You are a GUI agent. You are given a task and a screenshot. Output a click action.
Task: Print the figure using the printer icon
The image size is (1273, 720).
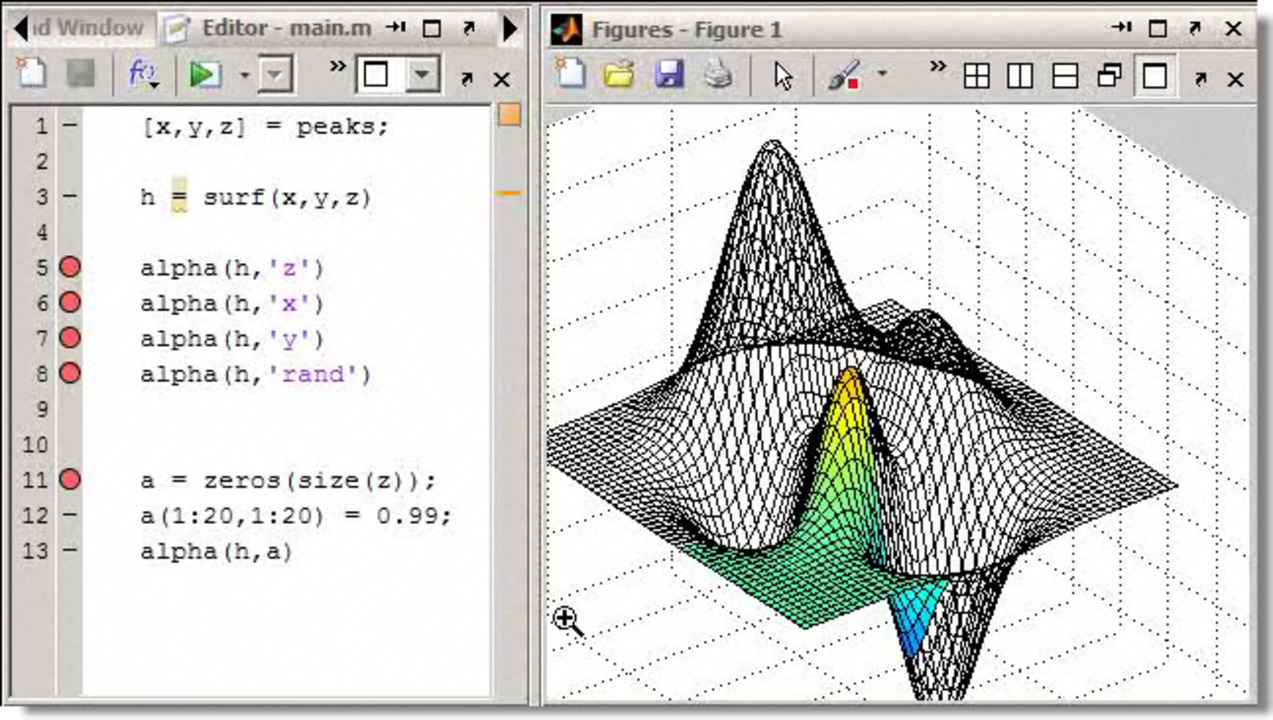717,74
